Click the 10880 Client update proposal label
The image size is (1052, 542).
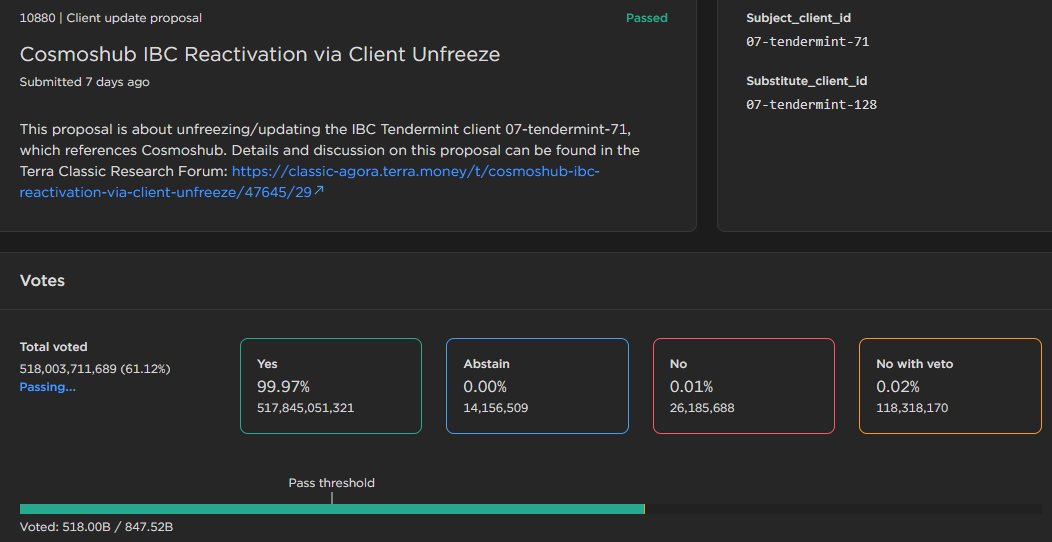tap(111, 18)
